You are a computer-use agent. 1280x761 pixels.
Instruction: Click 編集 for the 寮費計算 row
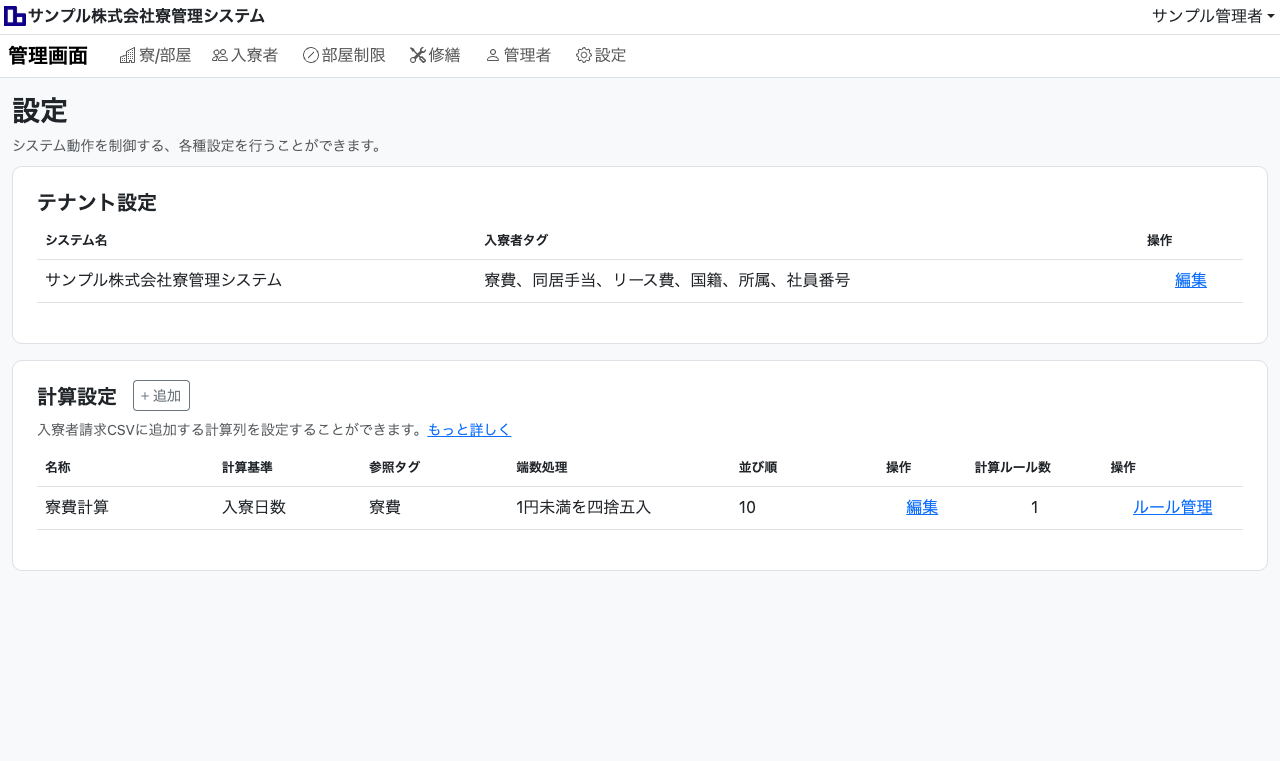pos(921,508)
